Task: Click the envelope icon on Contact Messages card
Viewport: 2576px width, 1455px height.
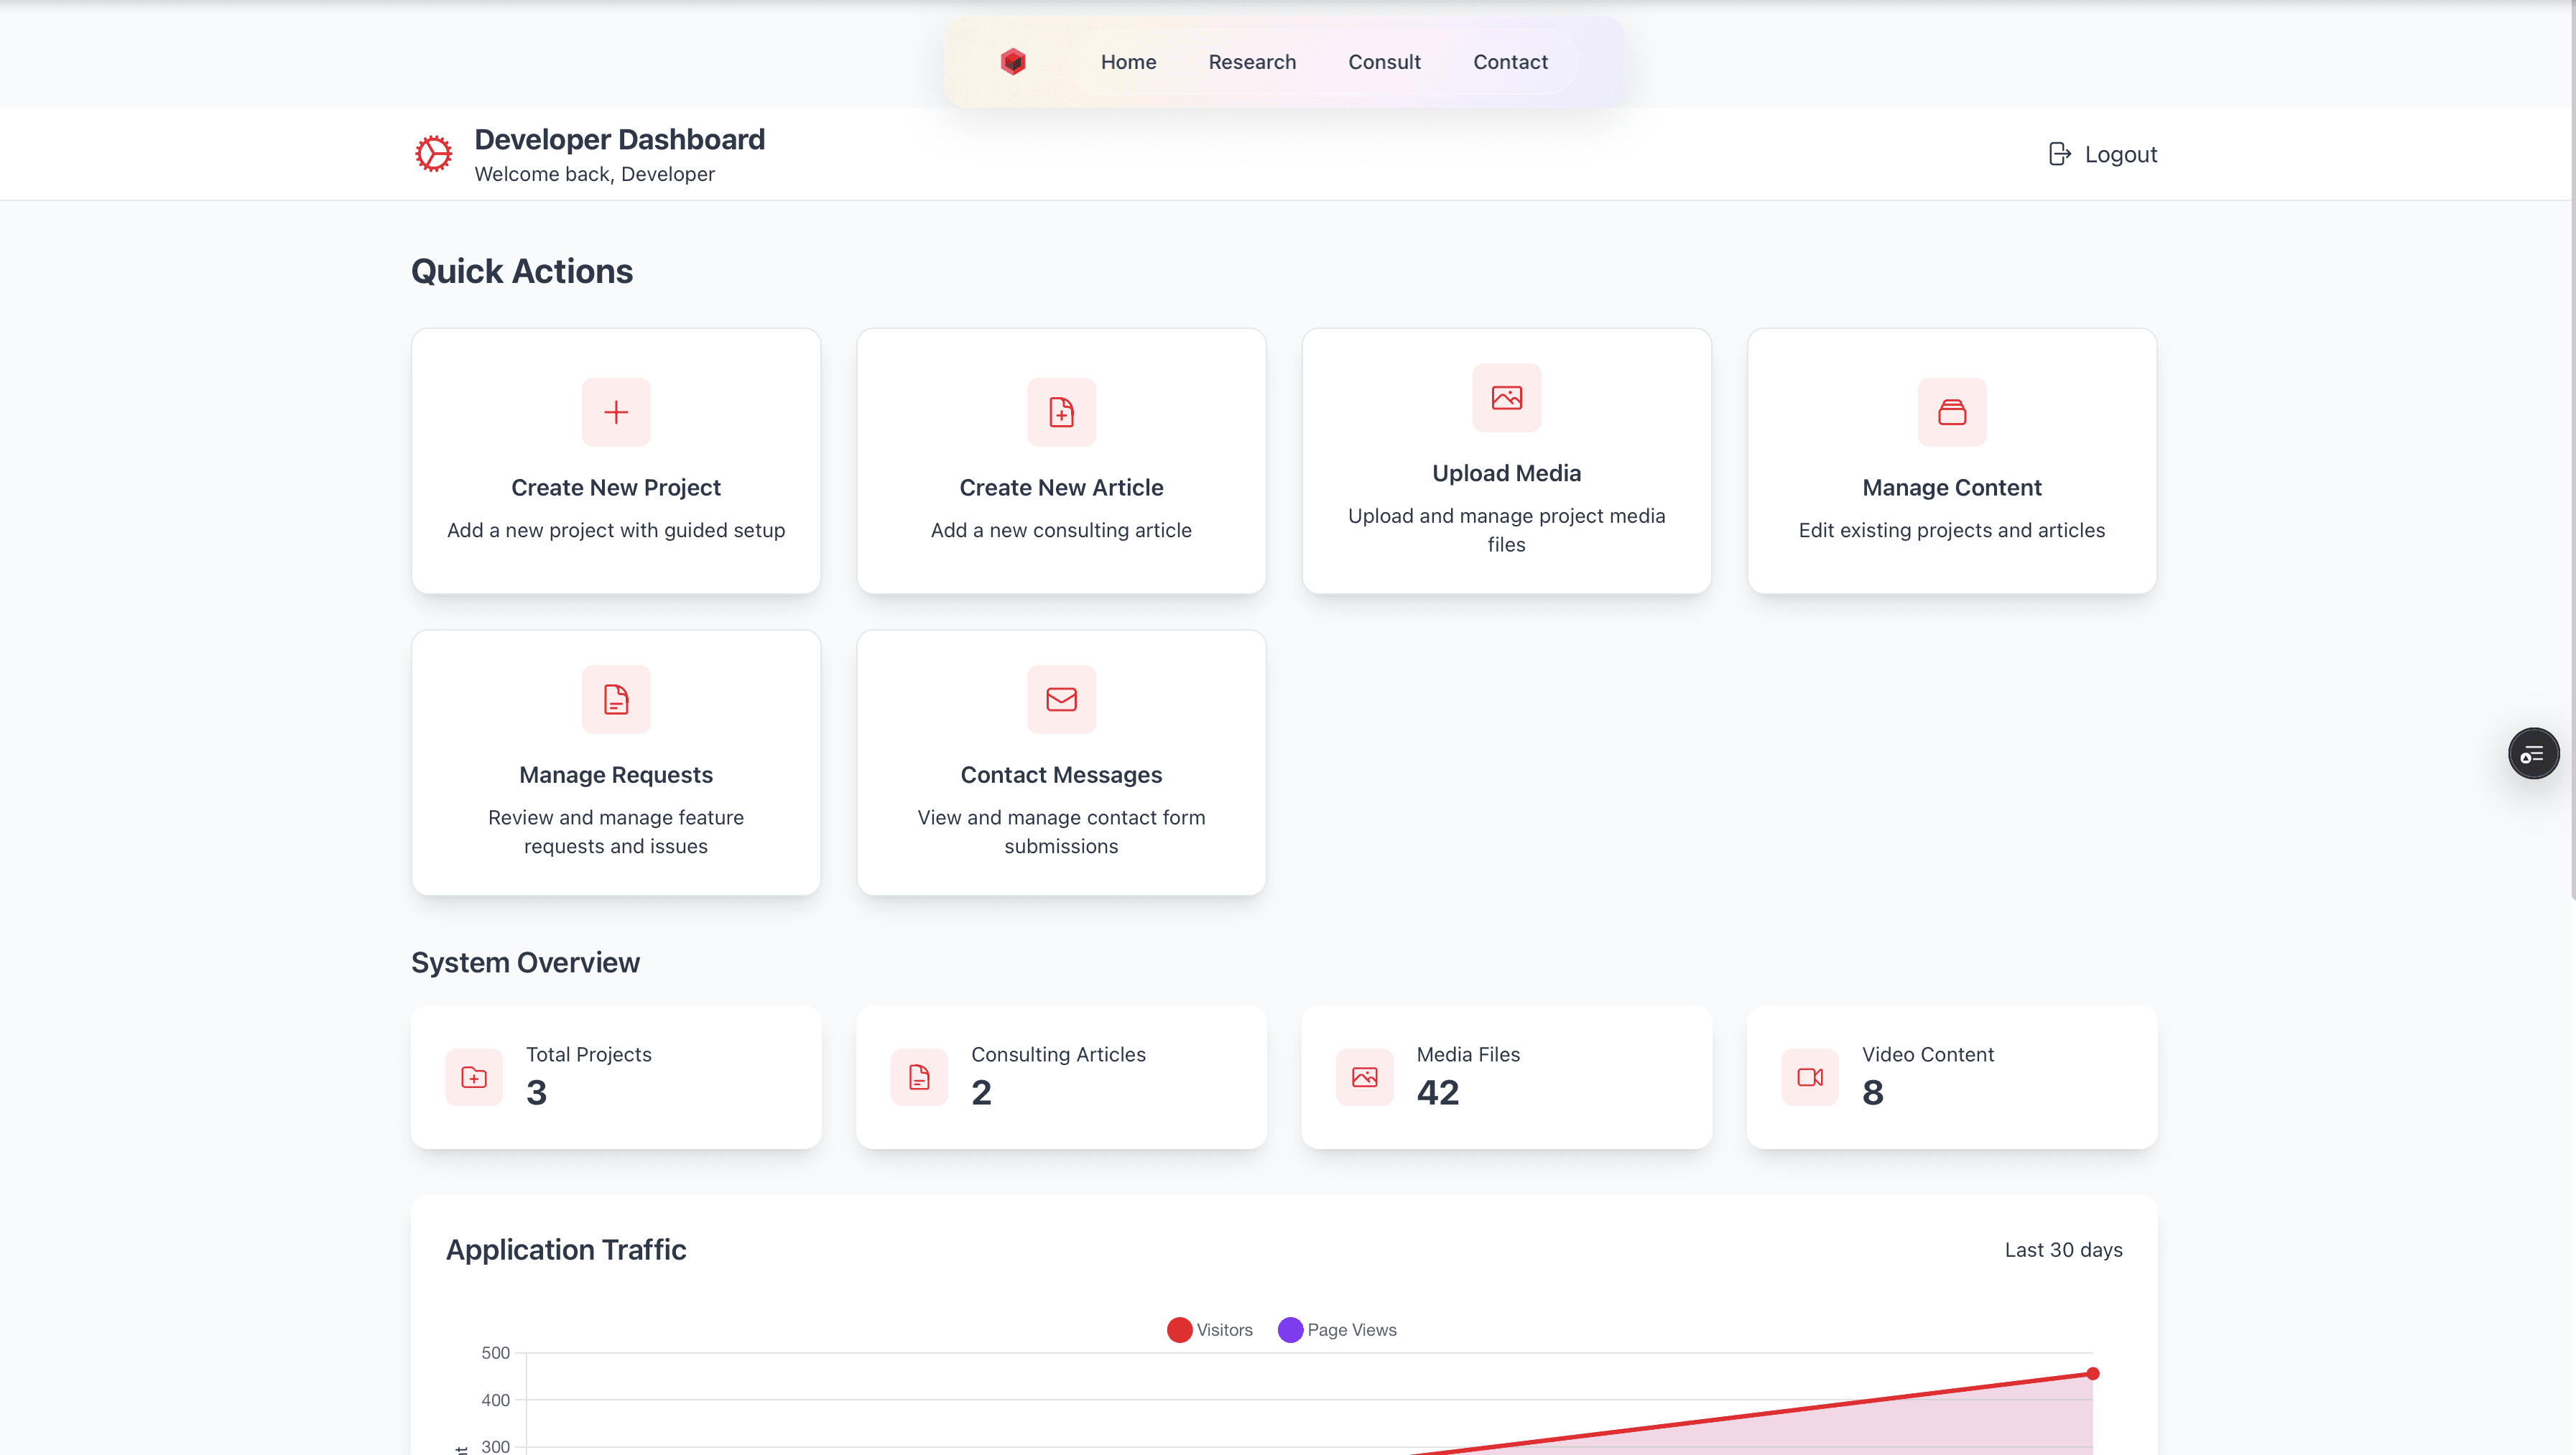Action: (1061, 699)
